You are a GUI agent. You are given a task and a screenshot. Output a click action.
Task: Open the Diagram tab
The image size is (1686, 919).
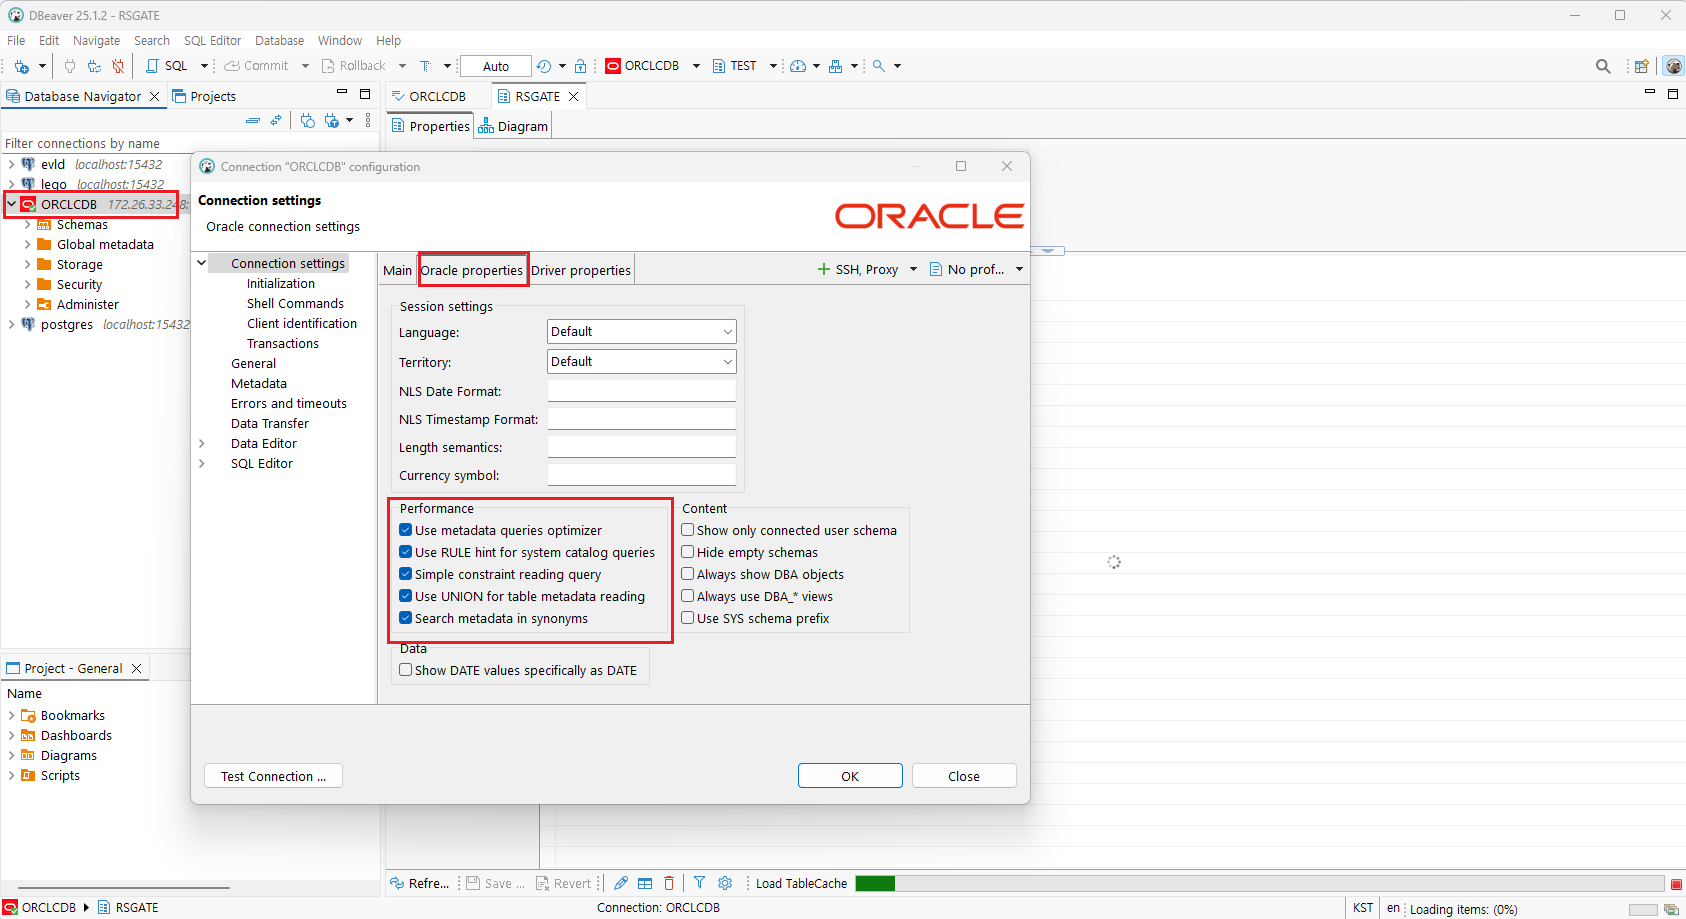pyautogui.click(x=513, y=126)
